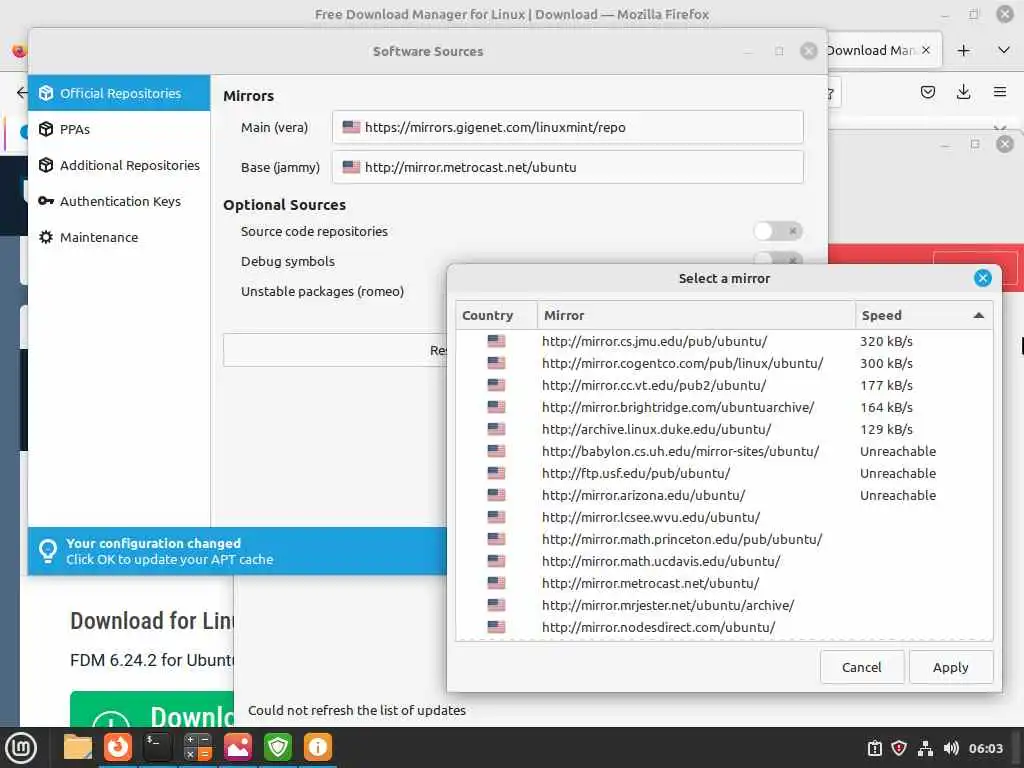This screenshot has height=768, width=1024.
Task: Open Update Manager shield in taskbar
Action: (x=278, y=747)
